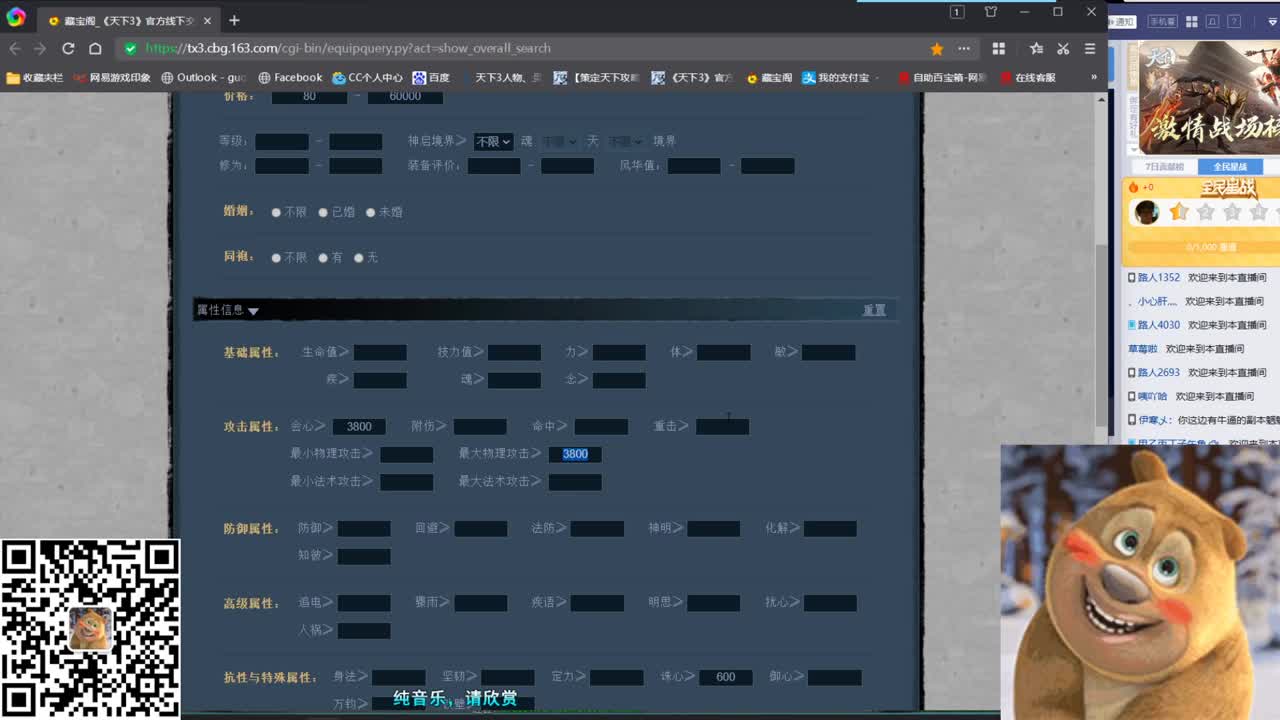Click the tab count indicator icon

(x=957, y=12)
